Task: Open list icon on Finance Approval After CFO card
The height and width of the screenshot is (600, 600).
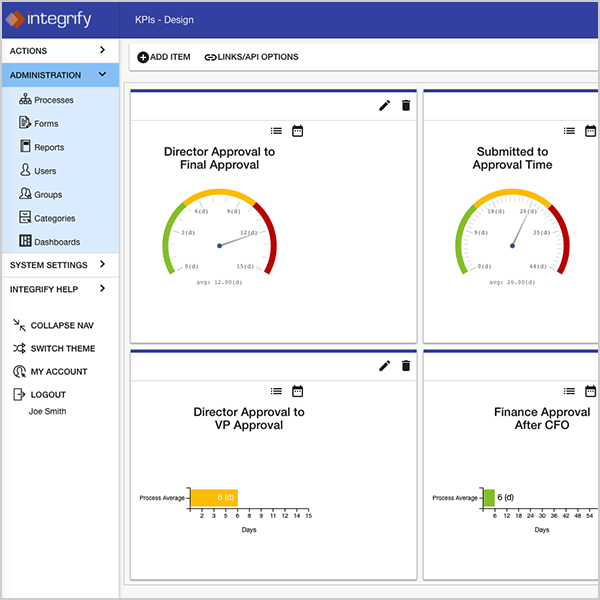Action: (x=569, y=391)
